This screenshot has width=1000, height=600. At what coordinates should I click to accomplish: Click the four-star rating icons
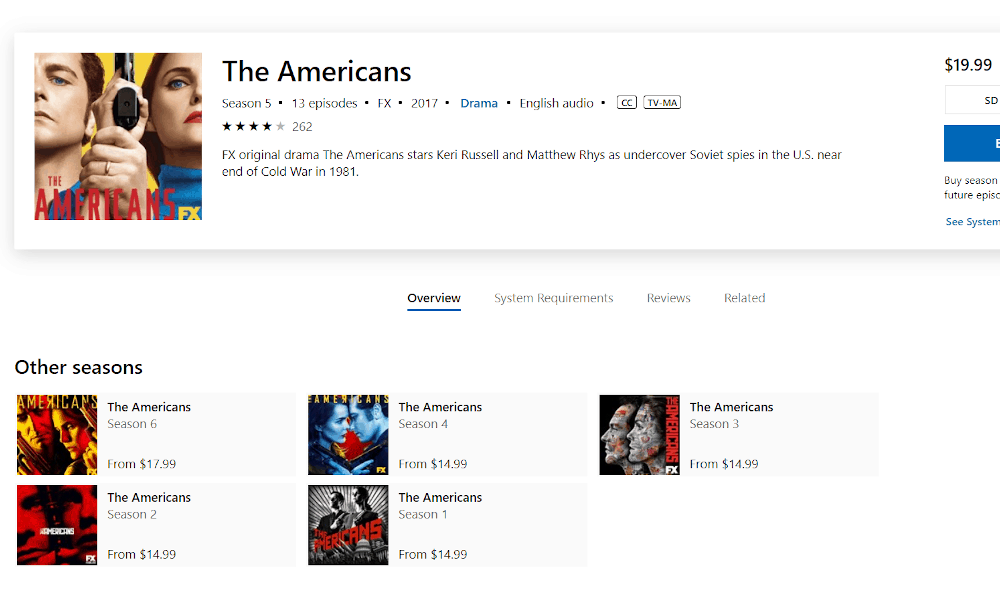click(x=253, y=126)
